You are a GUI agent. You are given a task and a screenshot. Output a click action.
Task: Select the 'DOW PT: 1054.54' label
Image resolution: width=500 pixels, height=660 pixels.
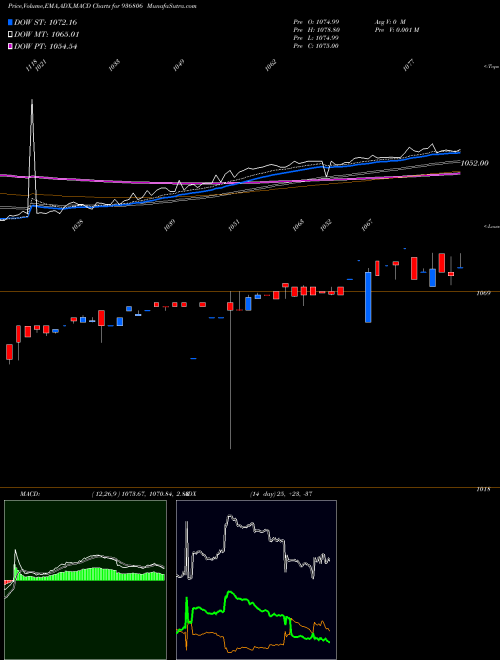(45, 46)
